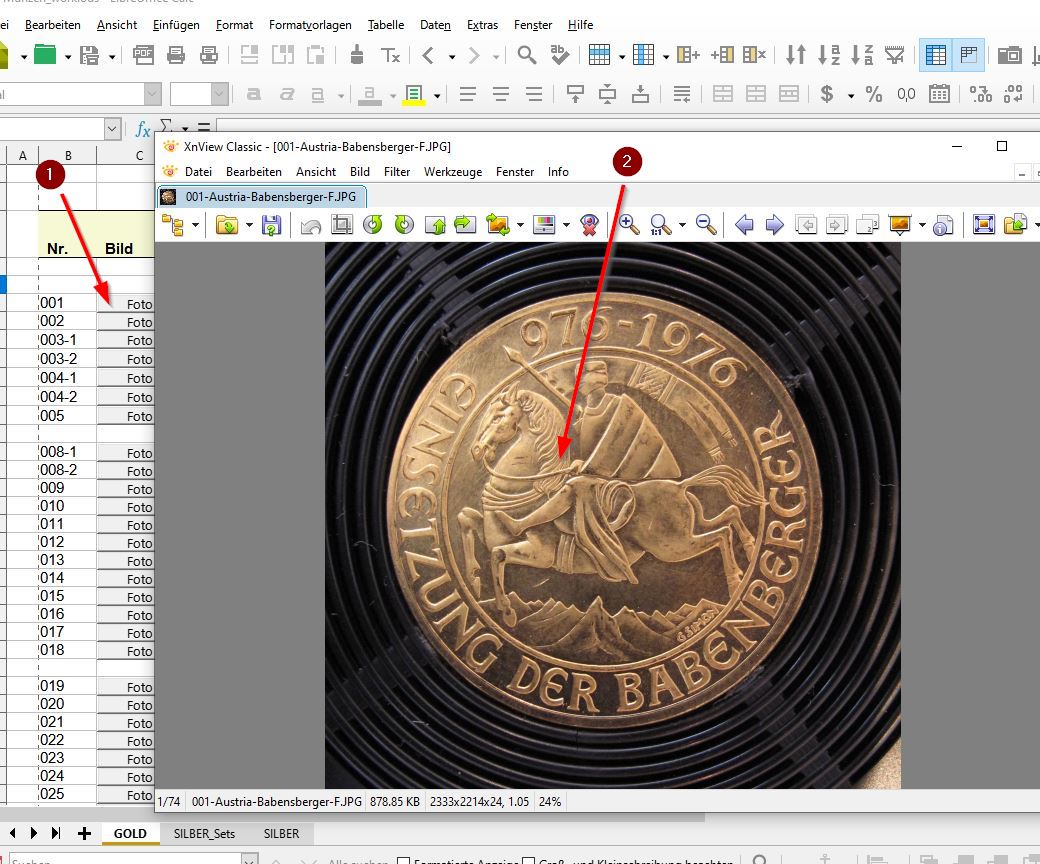The height and width of the screenshot is (864, 1040).
Task: Open the background color dropdown arrow in Calc
Action: pyautogui.click(x=437, y=95)
